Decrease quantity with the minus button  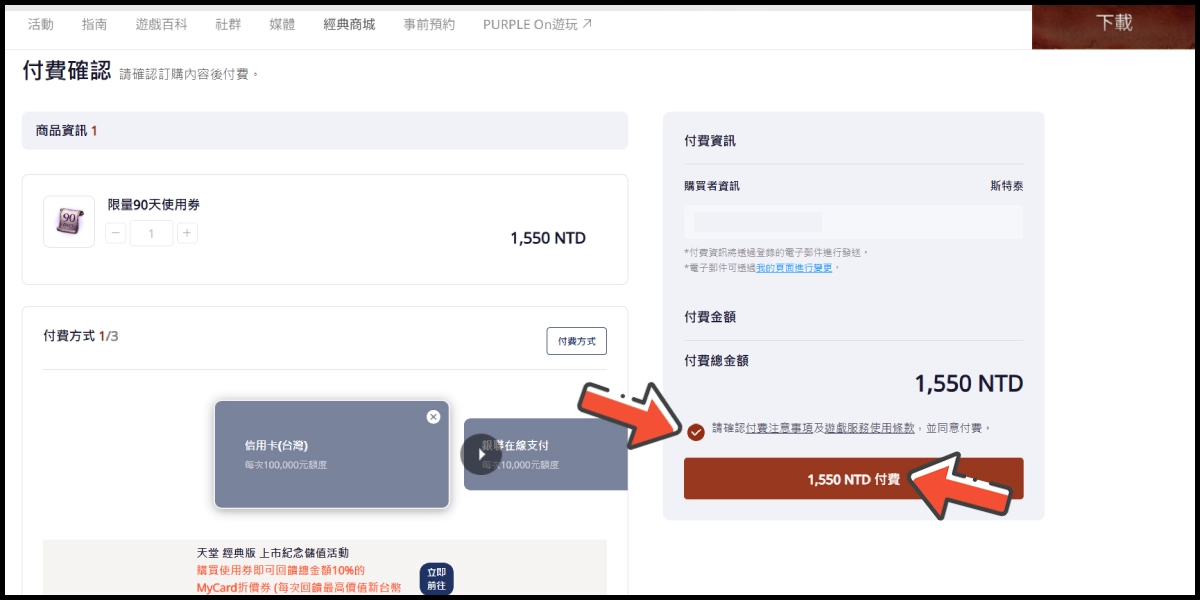point(116,234)
